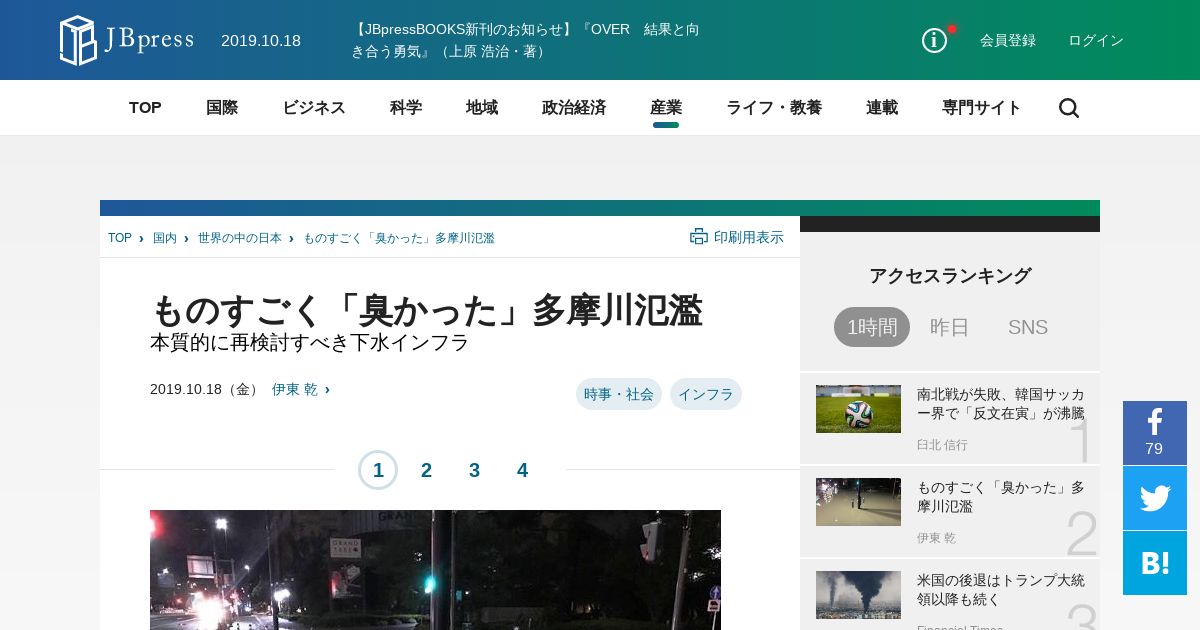
Task: Select the 産業 navigation item
Action: click(x=666, y=108)
